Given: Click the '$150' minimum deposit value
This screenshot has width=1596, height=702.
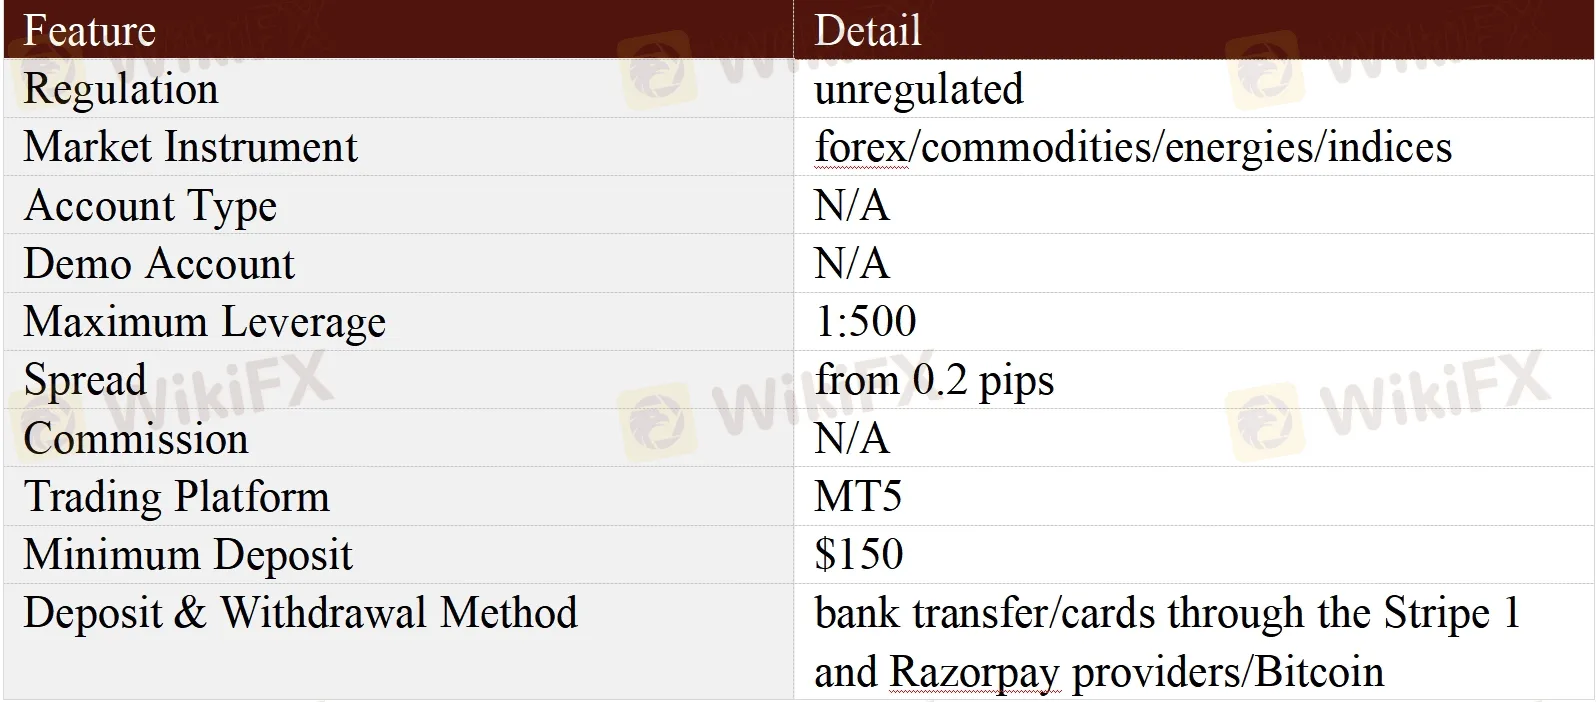Looking at the screenshot, I should coord(858,555).
